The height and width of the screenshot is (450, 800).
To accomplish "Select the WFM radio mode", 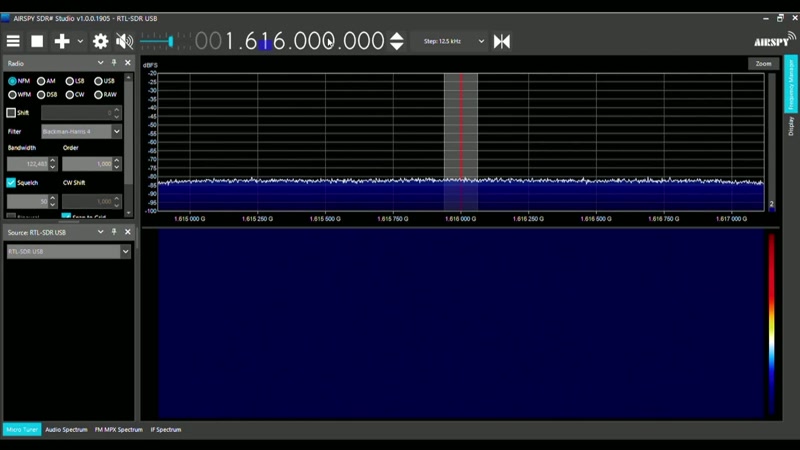I will [19, 94].
